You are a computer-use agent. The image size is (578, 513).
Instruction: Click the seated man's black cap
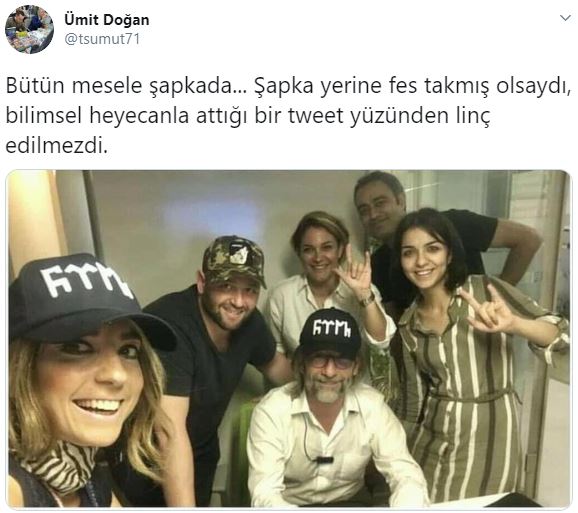tap(330, 332)
